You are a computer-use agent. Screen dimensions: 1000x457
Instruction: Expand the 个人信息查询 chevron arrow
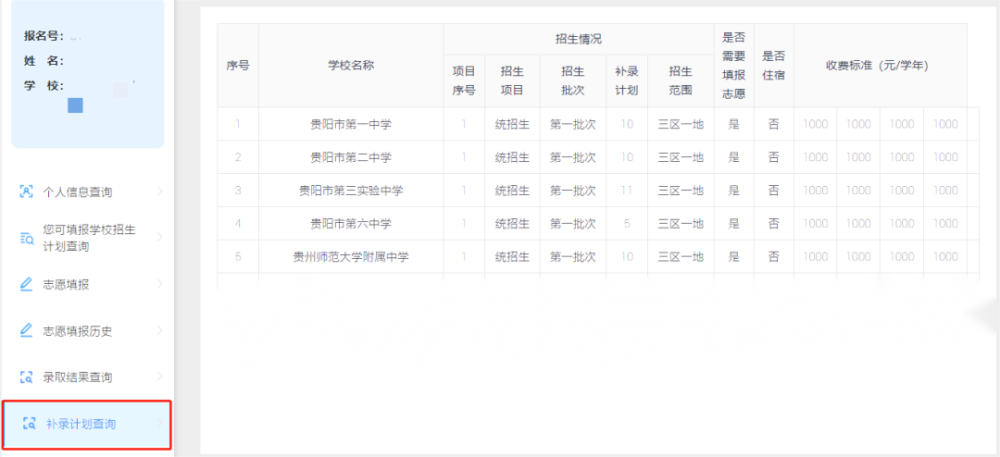pyautogui.click(x=160, y=192)
